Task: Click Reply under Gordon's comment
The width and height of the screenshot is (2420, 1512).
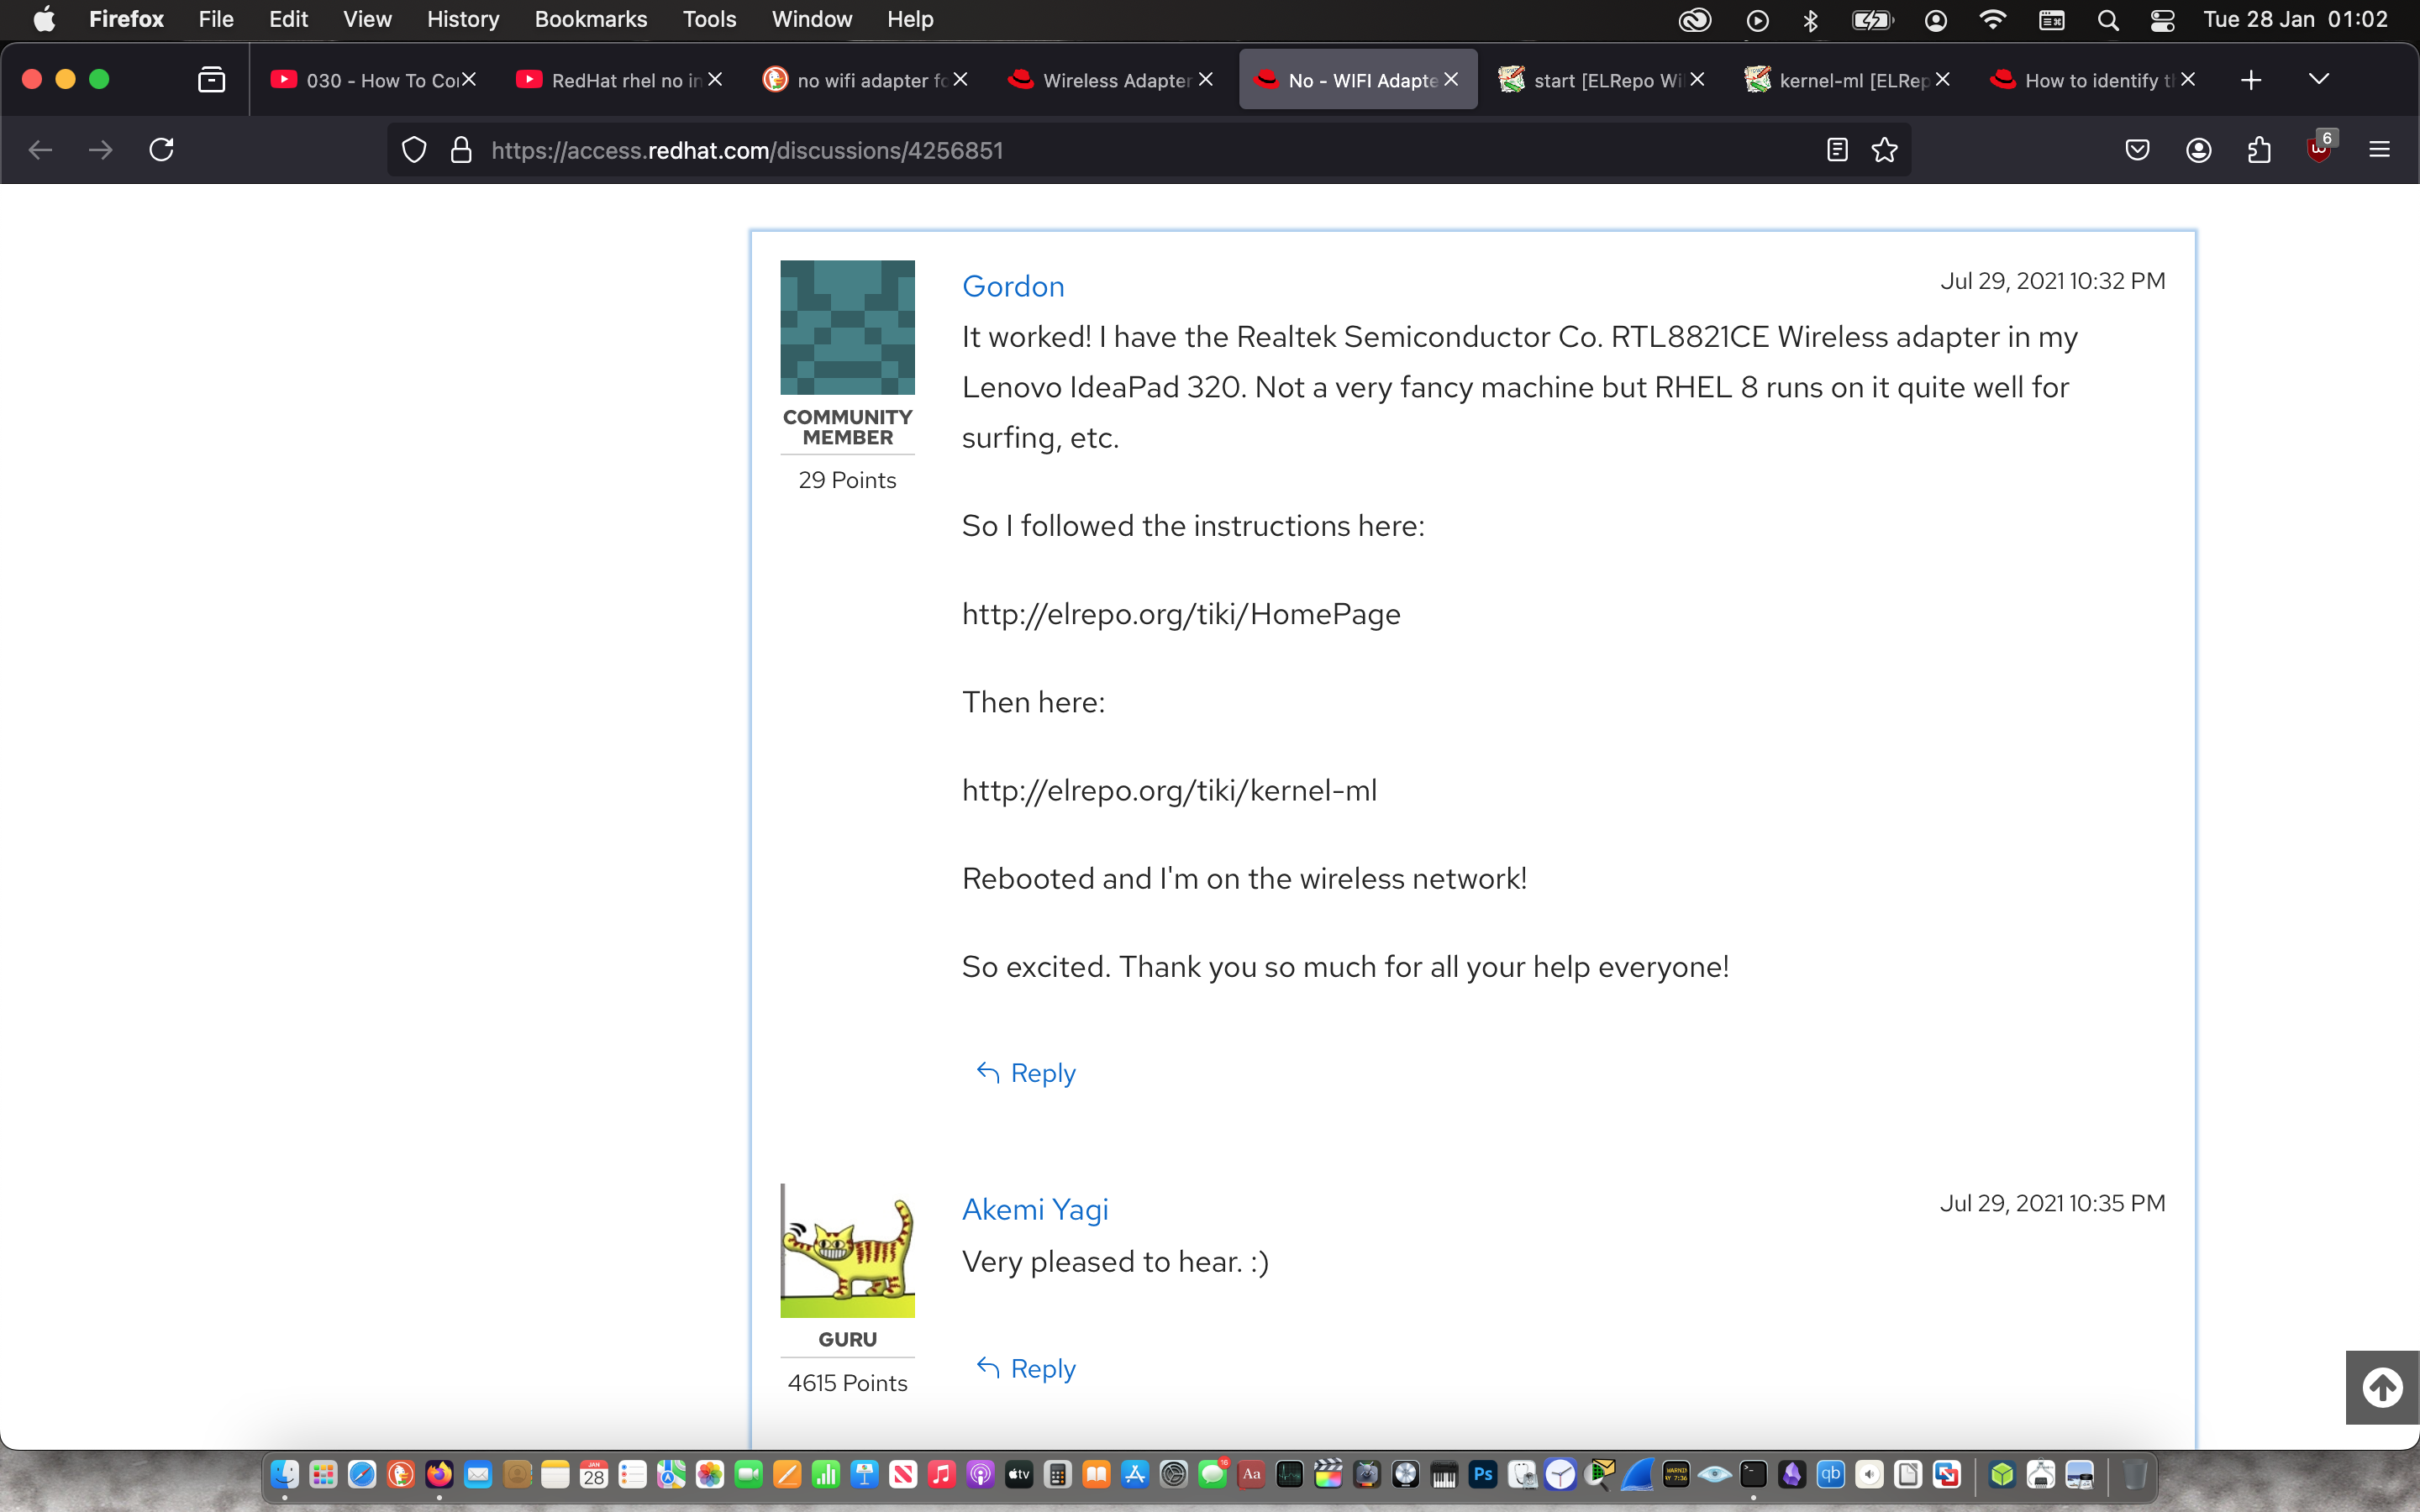Action: (1027, 1073)
